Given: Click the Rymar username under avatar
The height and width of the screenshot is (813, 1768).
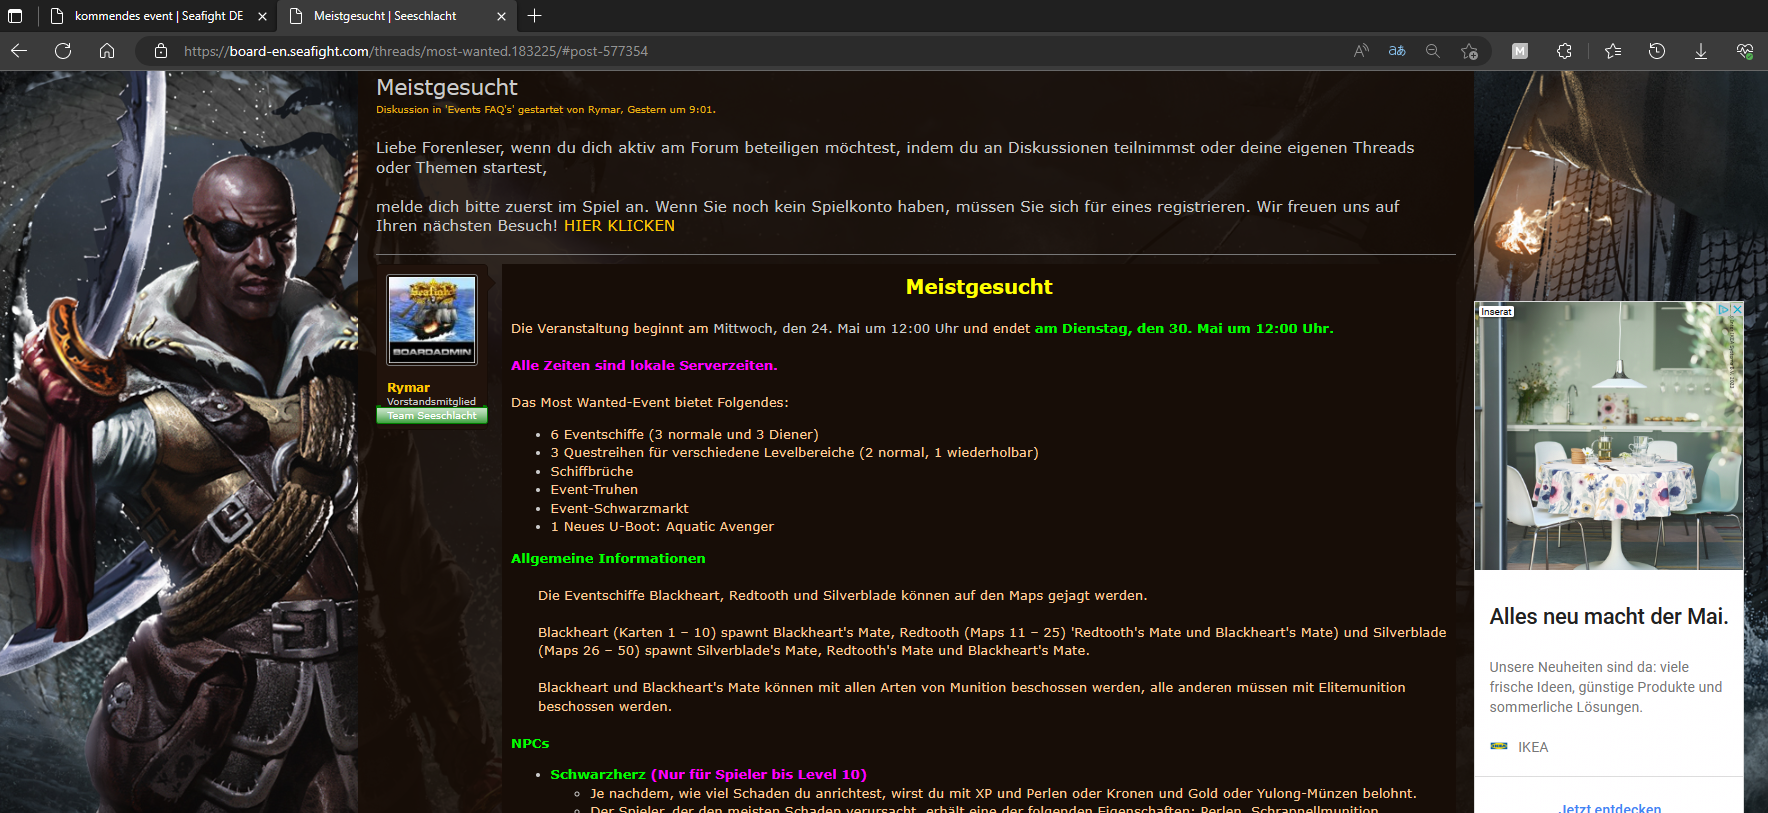Looking at the screenshot, I should click(x=408, y=388).
